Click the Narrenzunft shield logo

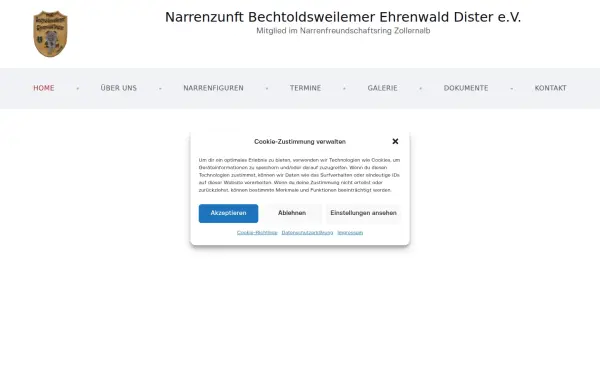tap(50, 34)
